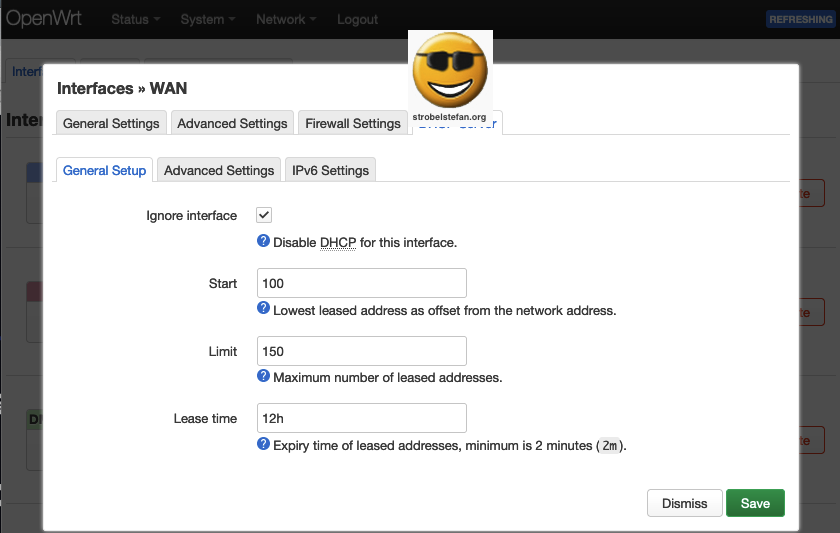Click the help icon under Limit field
This screenshot has height=533, width=840.
(x=264, y=377)
